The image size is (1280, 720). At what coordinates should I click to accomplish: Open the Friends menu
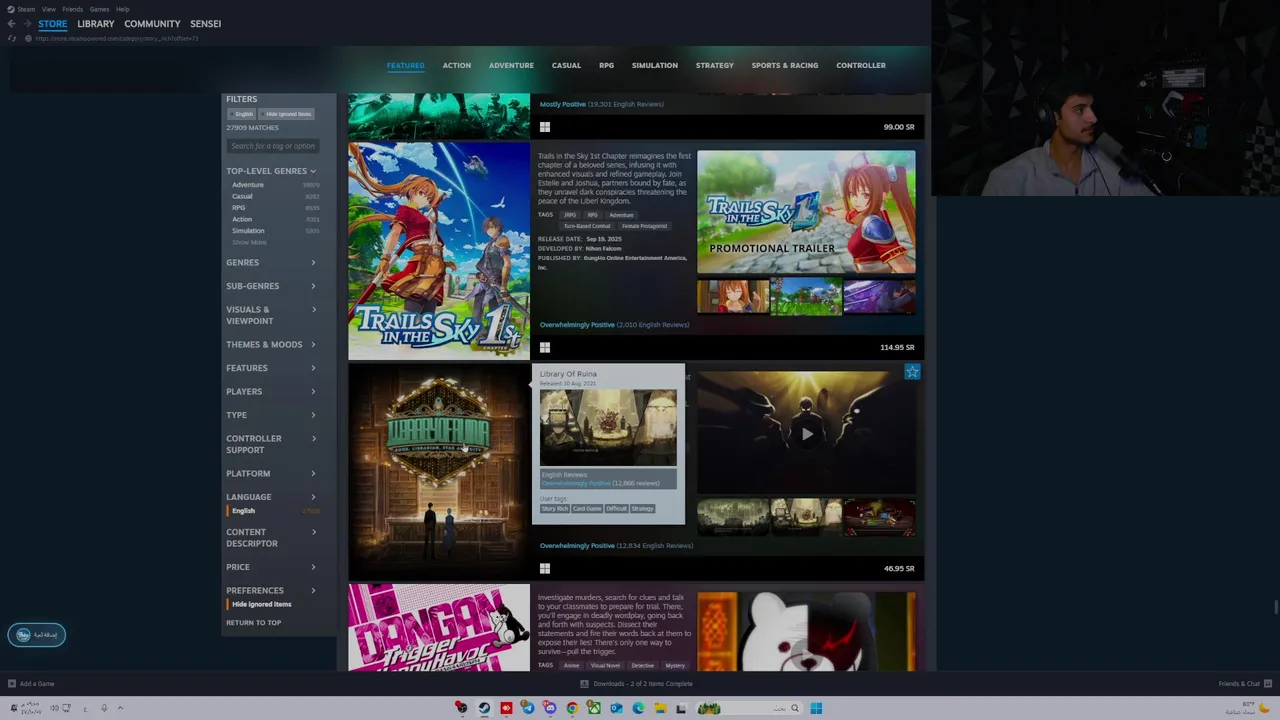[72, 9]
